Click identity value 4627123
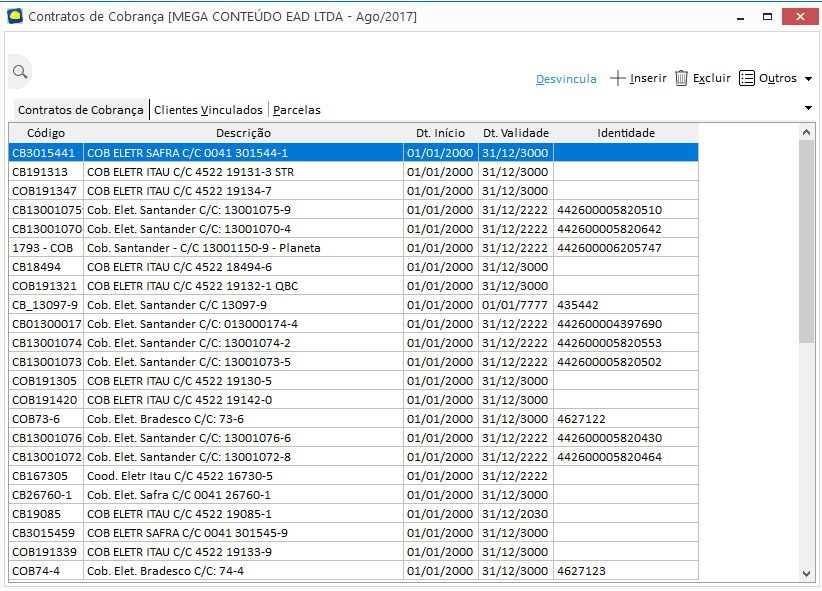The width and height of the screenshot is (822, 591). (581, 571)
